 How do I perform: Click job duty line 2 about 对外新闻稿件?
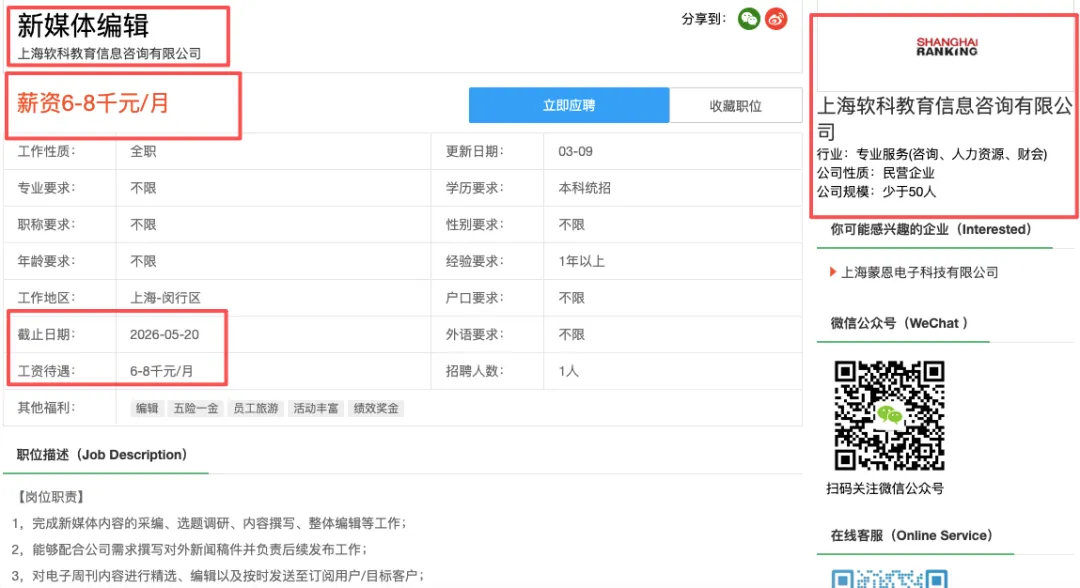(189, 549)
